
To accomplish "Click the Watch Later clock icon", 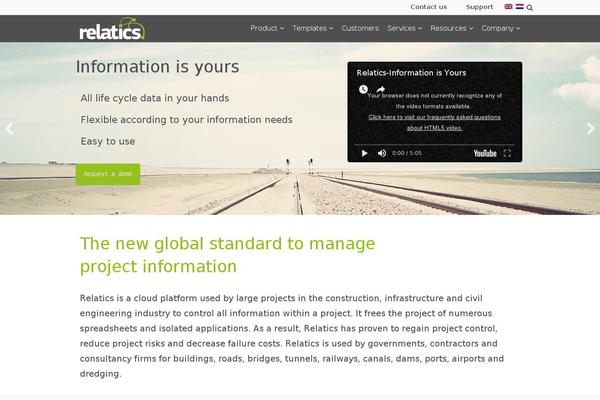I will (363, 89).
